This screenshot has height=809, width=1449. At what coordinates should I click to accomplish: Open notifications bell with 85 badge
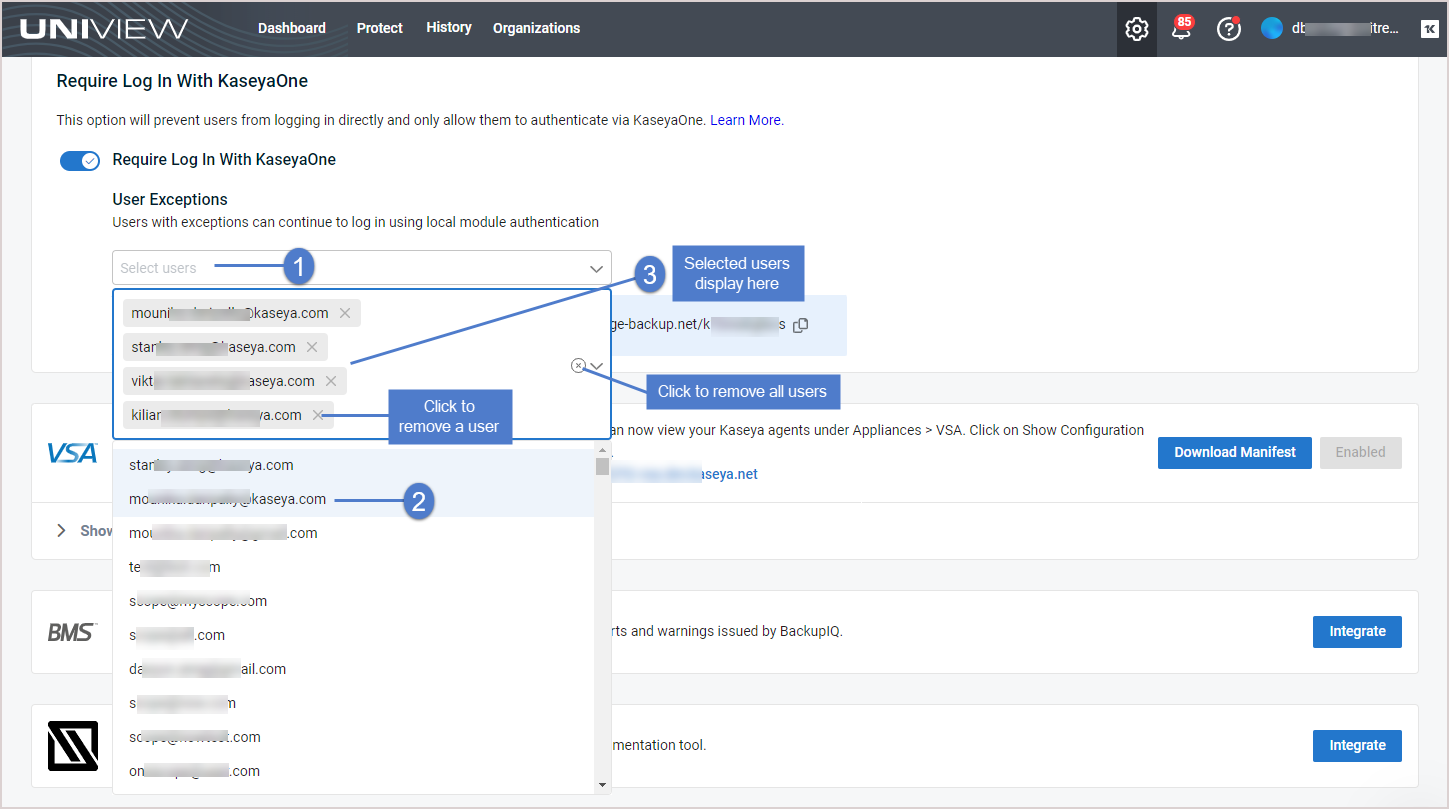[1182, 28]
